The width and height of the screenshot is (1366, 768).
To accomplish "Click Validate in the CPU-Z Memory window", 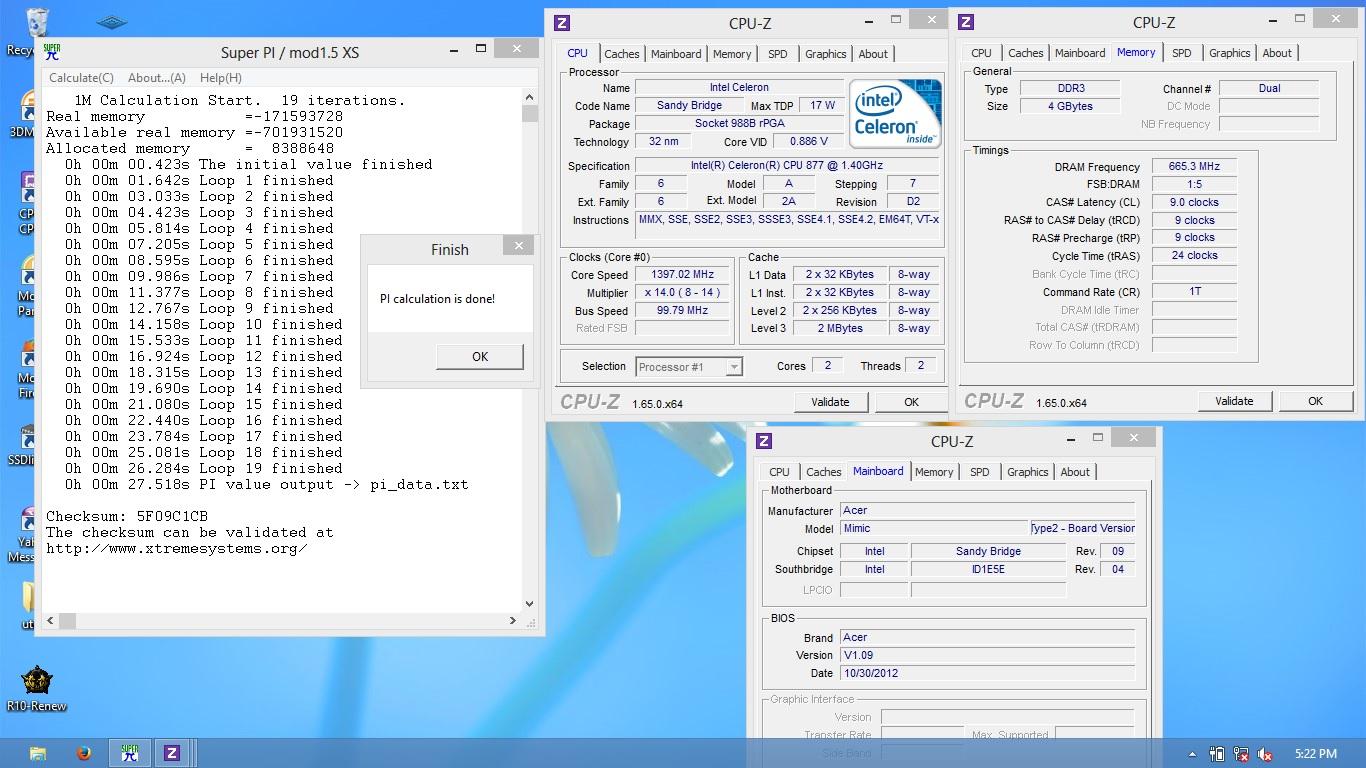I will click(x=1234, y=401).
